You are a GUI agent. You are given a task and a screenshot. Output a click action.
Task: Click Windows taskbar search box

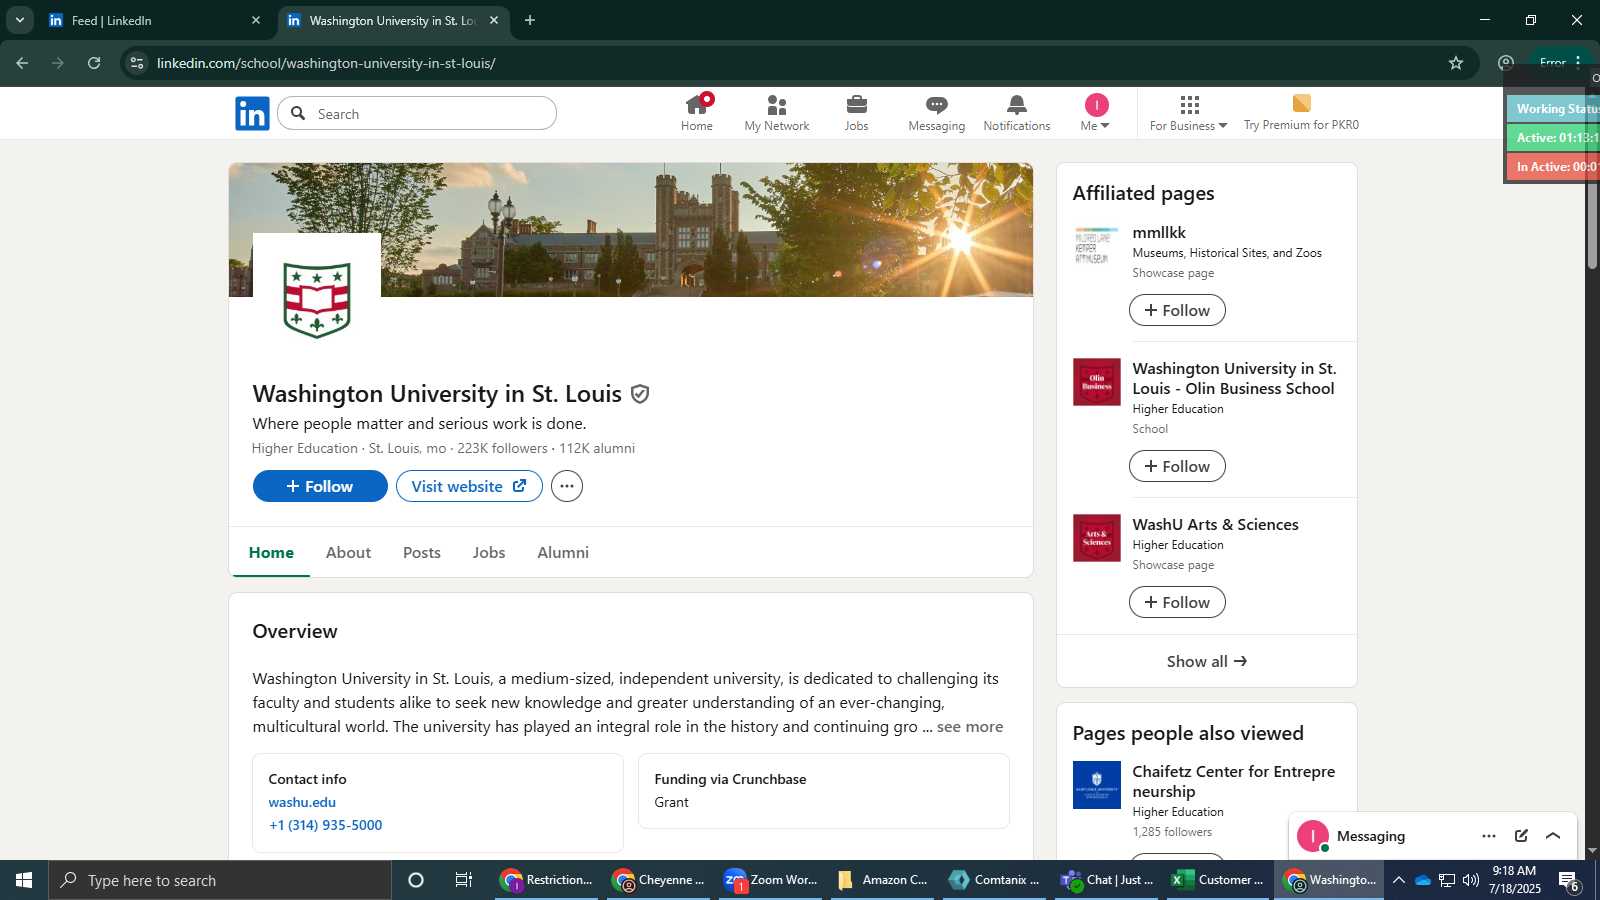tap(220, 880)
